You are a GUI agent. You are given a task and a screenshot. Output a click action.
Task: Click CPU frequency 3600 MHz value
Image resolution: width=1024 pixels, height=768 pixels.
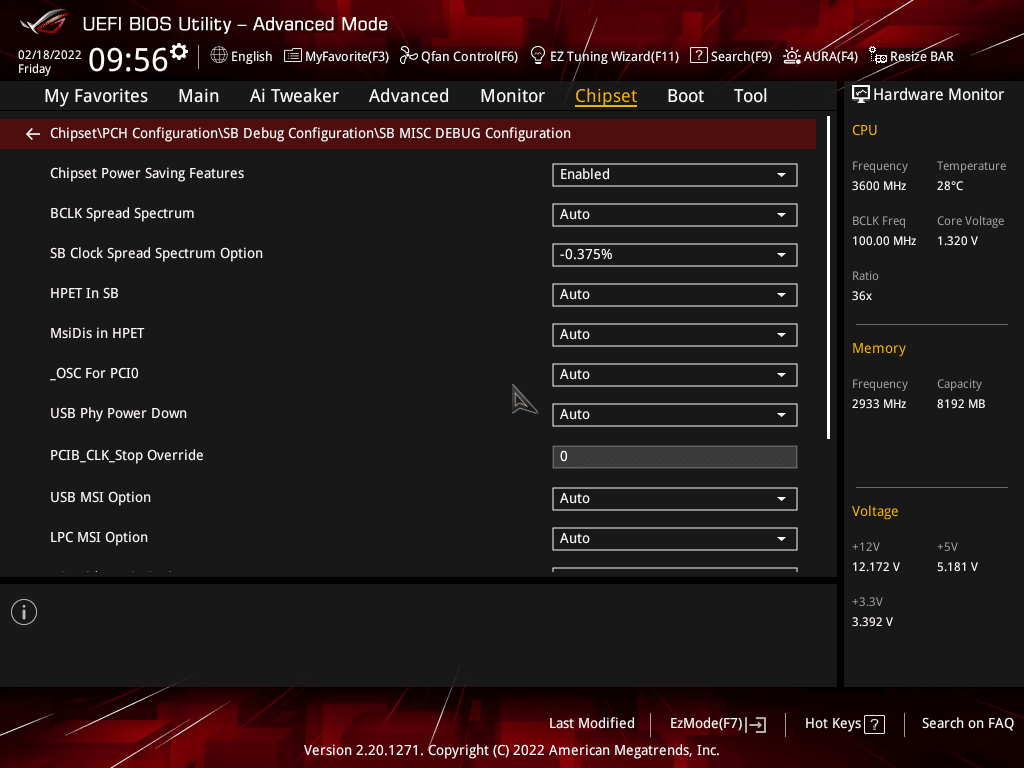(x=878, y=186)
